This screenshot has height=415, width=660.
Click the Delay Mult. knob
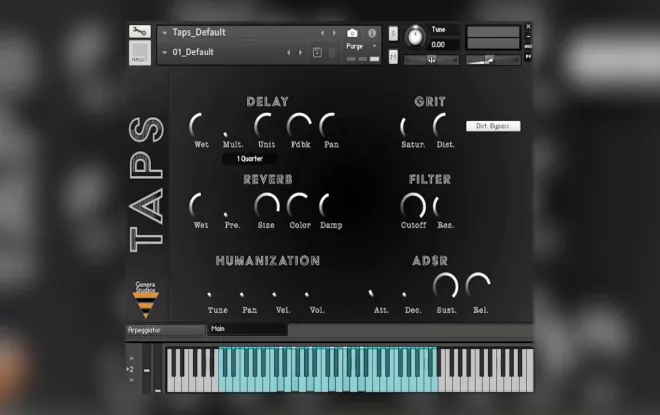click(x=232, y=126)
